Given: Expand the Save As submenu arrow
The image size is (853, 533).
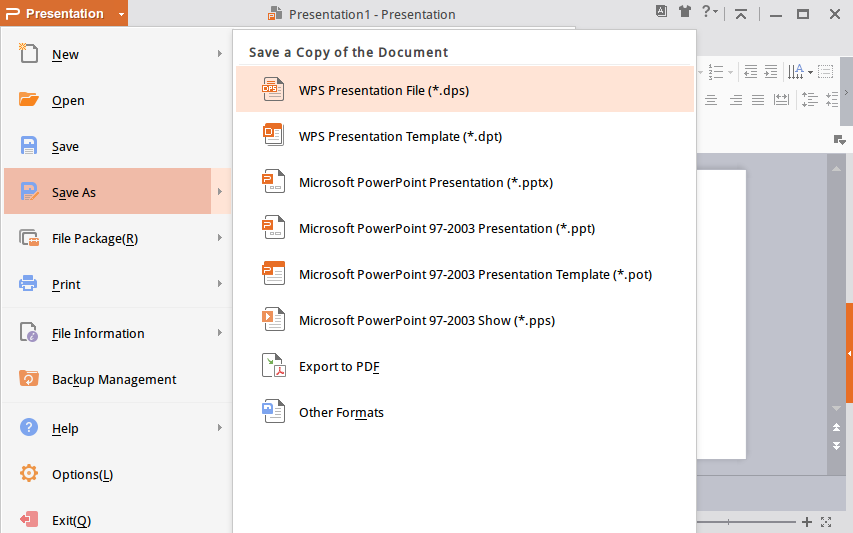Looking at the screenshot, I should pyautogui.click(x=220, y=191).
